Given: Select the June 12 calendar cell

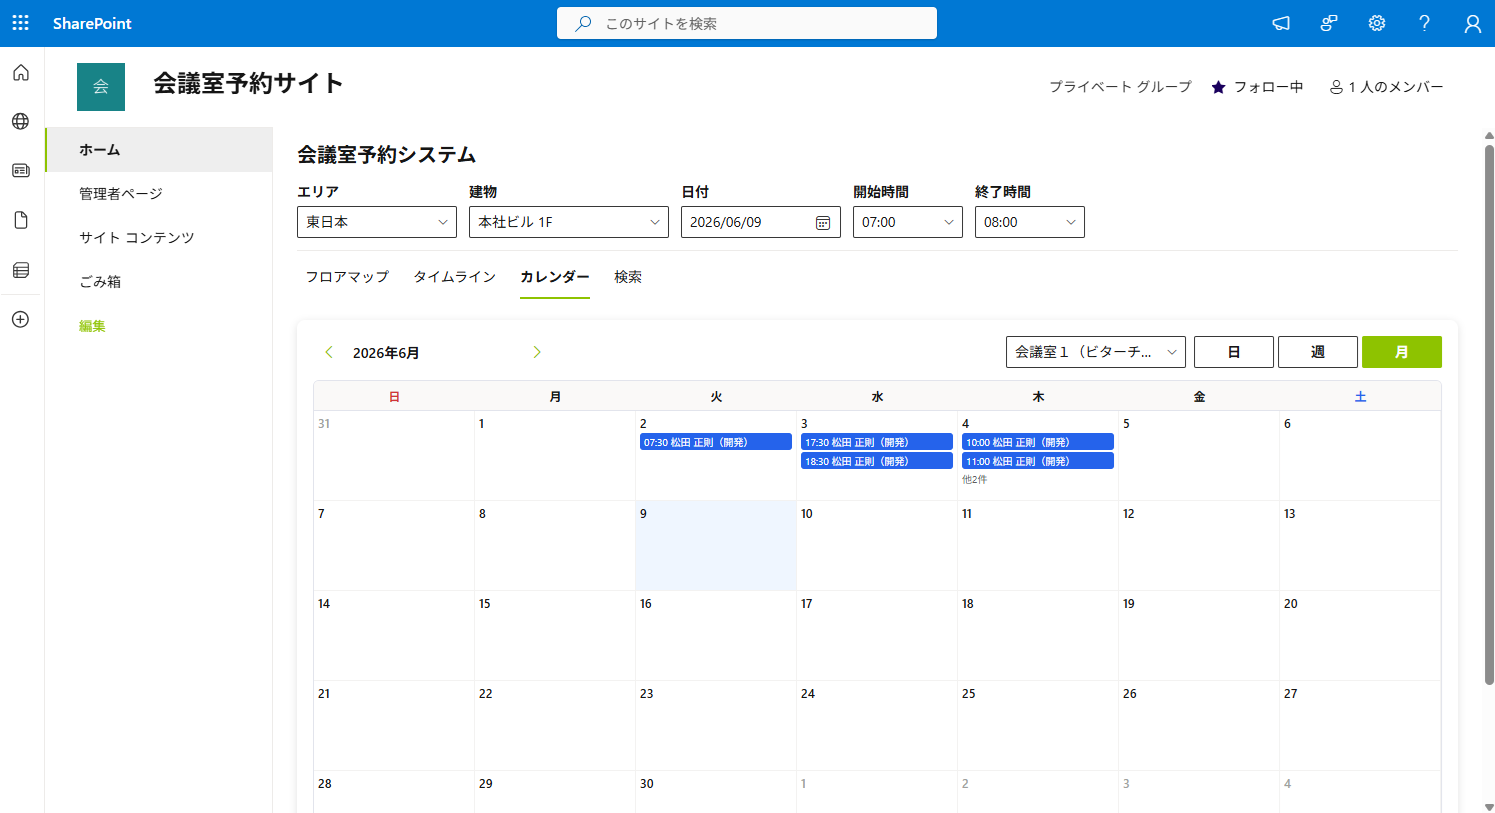Looking at the screenshot, I should click(1199, 546).
